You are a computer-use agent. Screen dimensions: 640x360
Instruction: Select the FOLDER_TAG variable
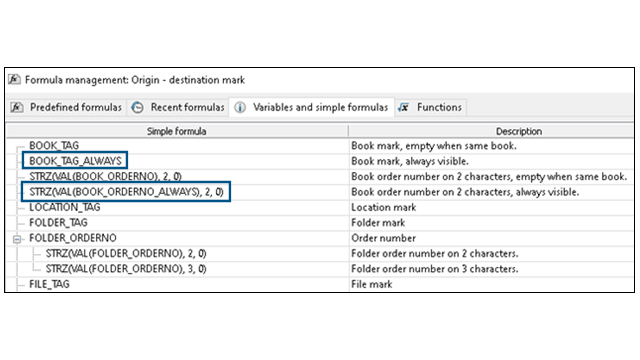coord(58,223)
